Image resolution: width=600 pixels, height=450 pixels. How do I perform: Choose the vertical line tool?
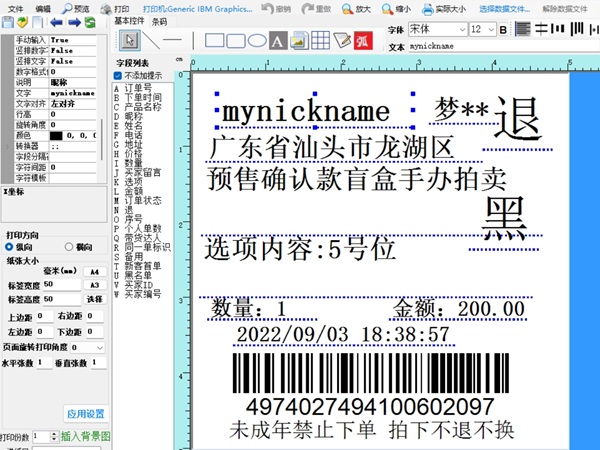coord(193,41)
